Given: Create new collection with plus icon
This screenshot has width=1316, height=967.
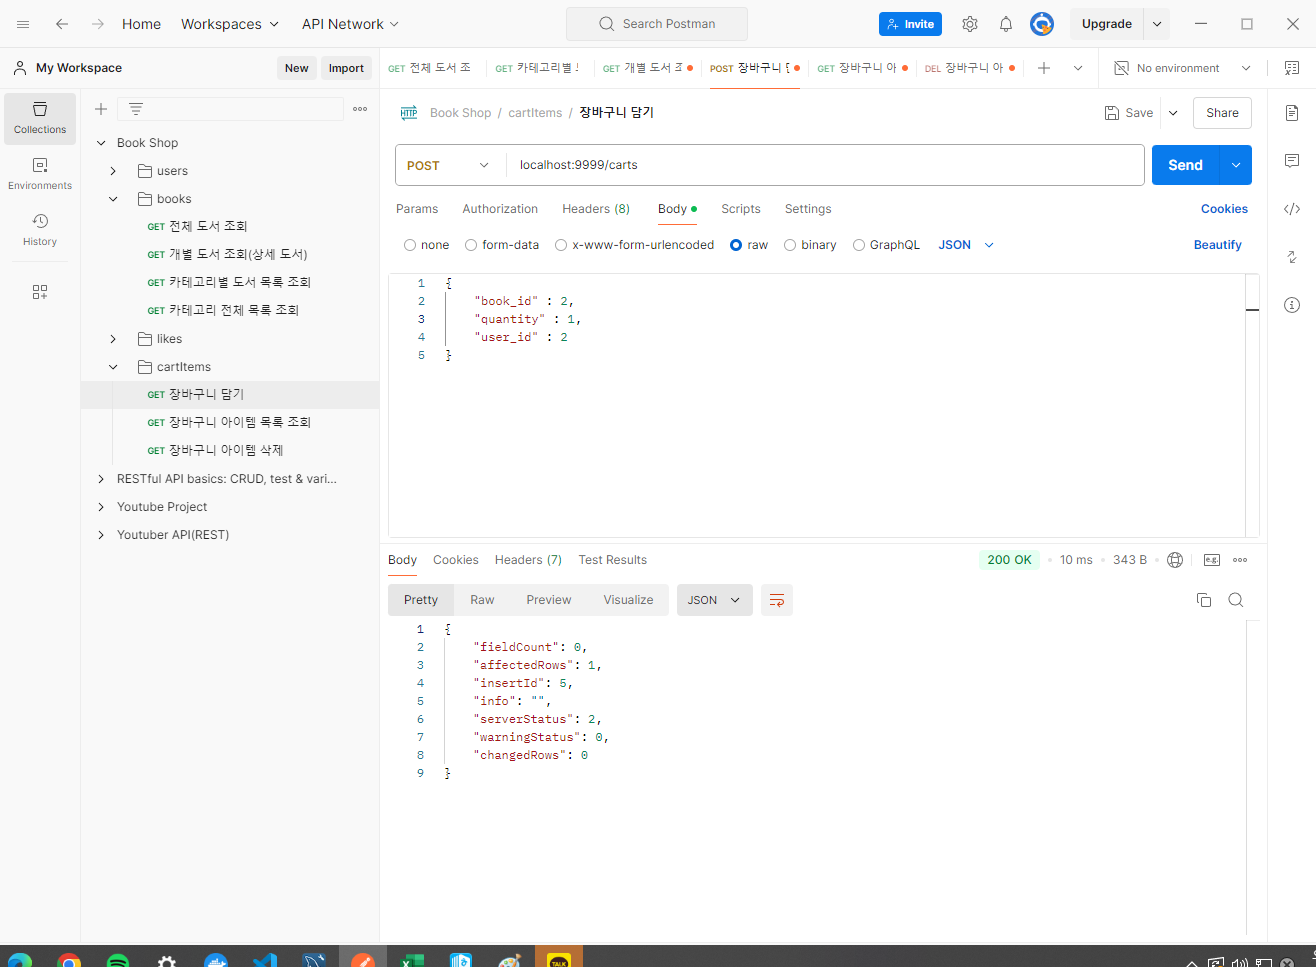Looking at the screenshot, I should click(101, 109).
